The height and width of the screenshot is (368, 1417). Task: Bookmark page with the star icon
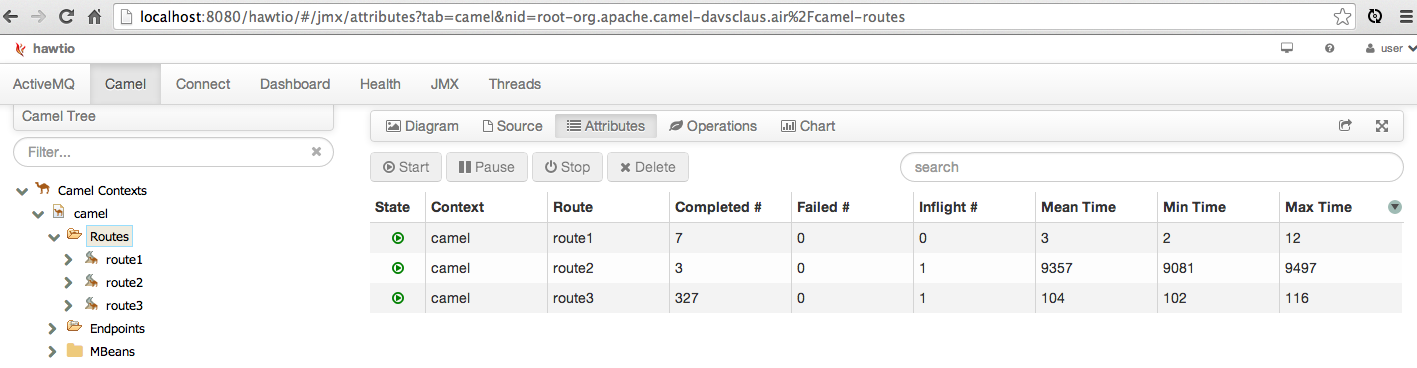(1342, 17)
